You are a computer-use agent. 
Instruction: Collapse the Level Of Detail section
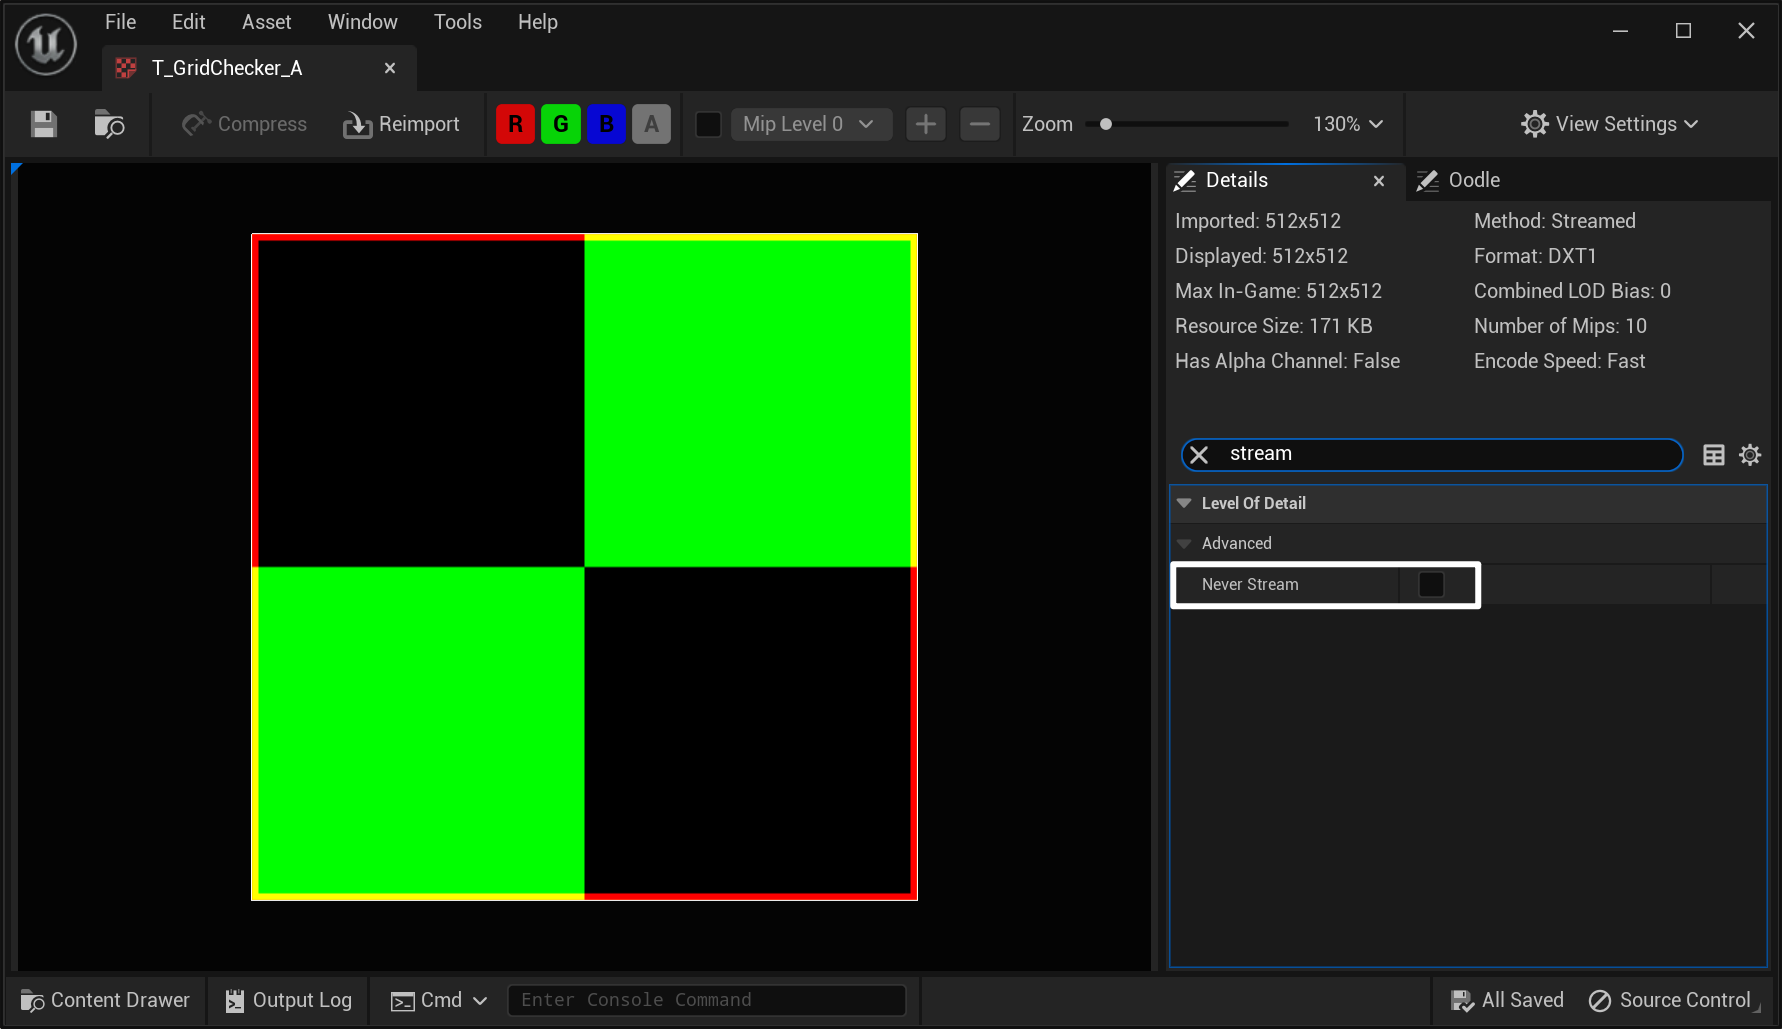[x=1185, y=503]
